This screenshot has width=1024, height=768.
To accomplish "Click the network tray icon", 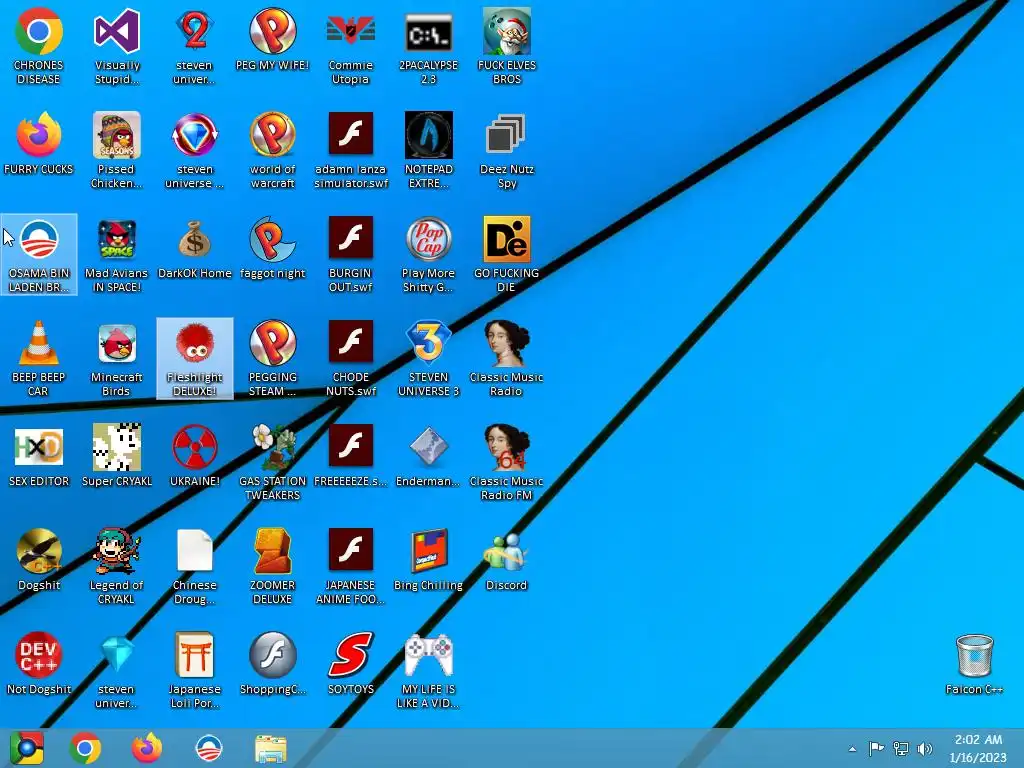I will (x=901, y=749).
